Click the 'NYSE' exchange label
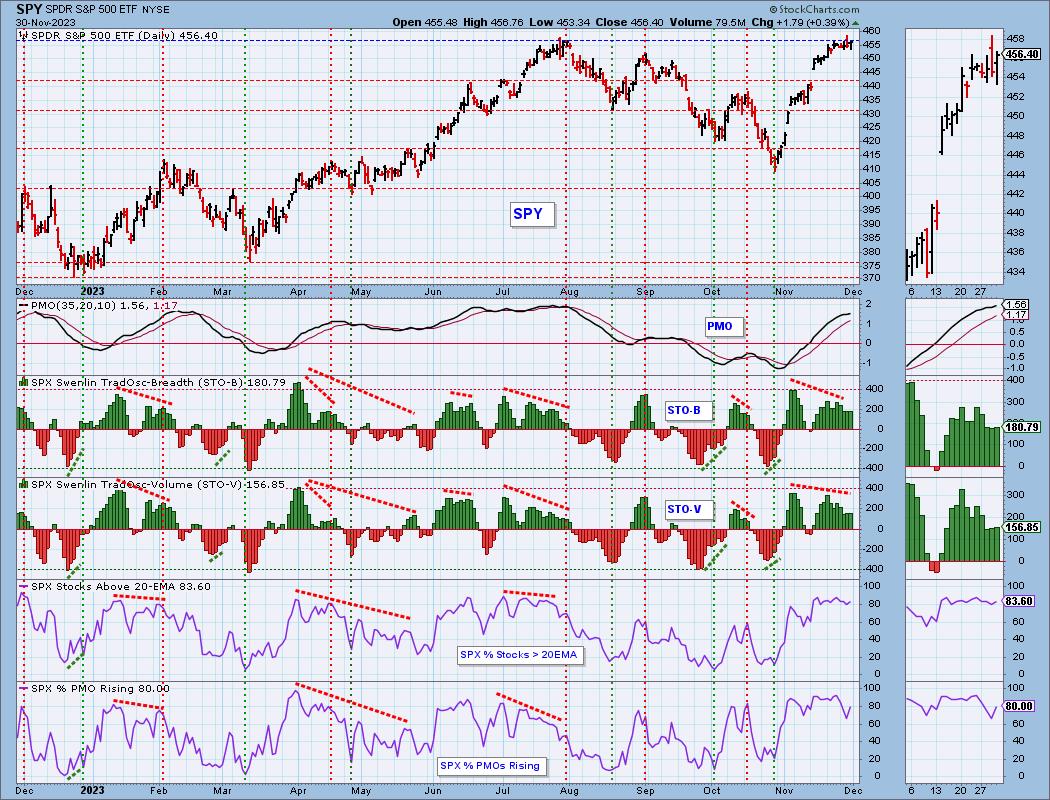 click(157, 10)
